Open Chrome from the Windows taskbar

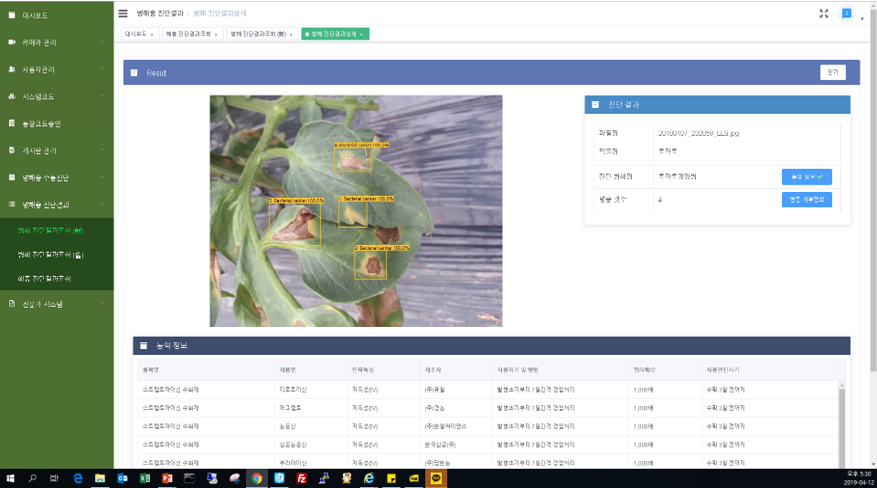coord(257,479)
